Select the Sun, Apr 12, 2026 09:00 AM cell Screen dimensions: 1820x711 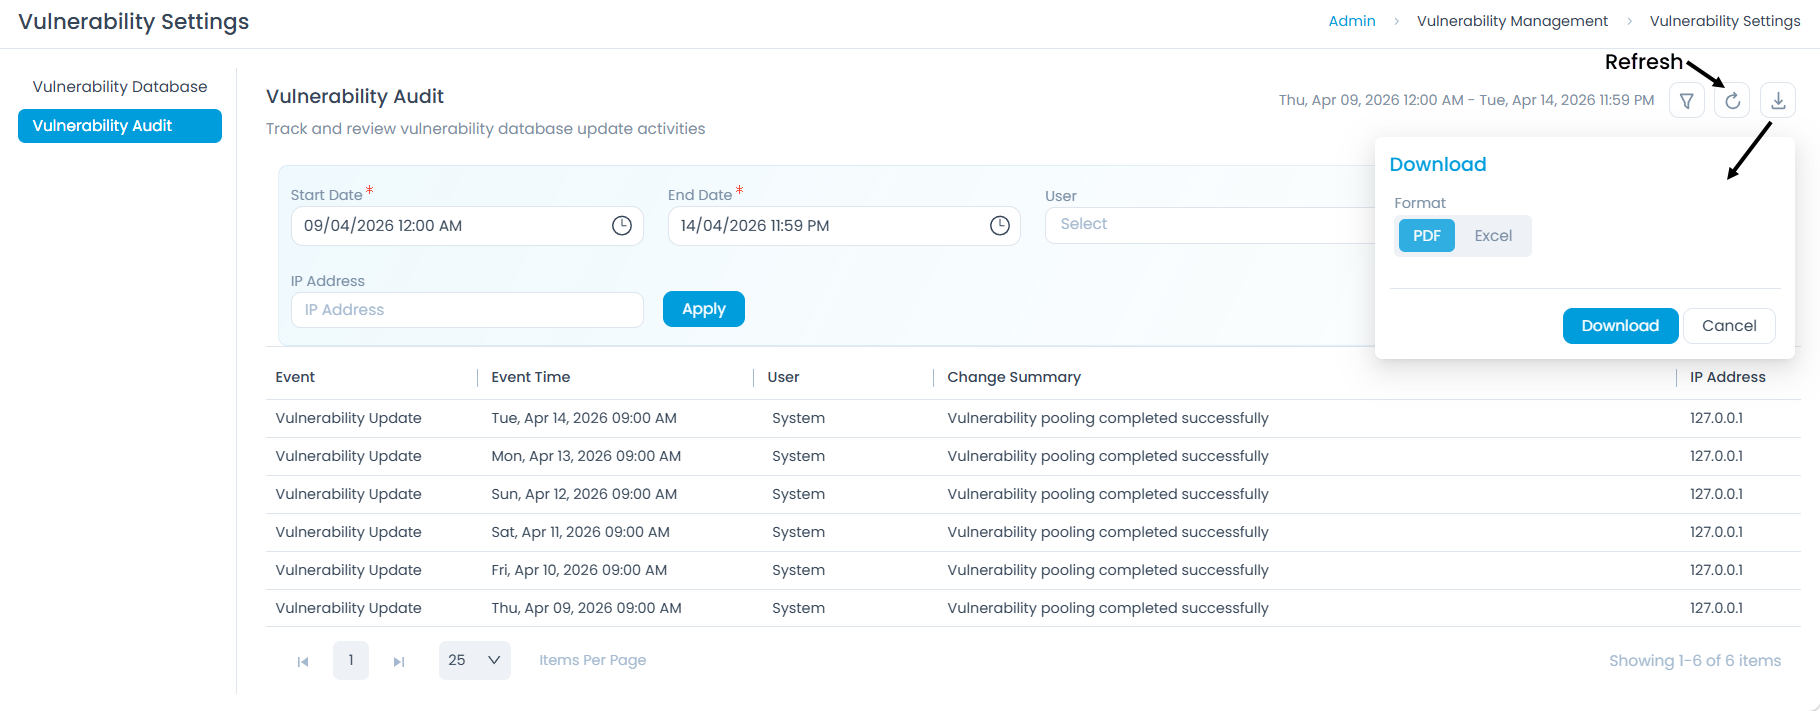click(x=584, y=494)
